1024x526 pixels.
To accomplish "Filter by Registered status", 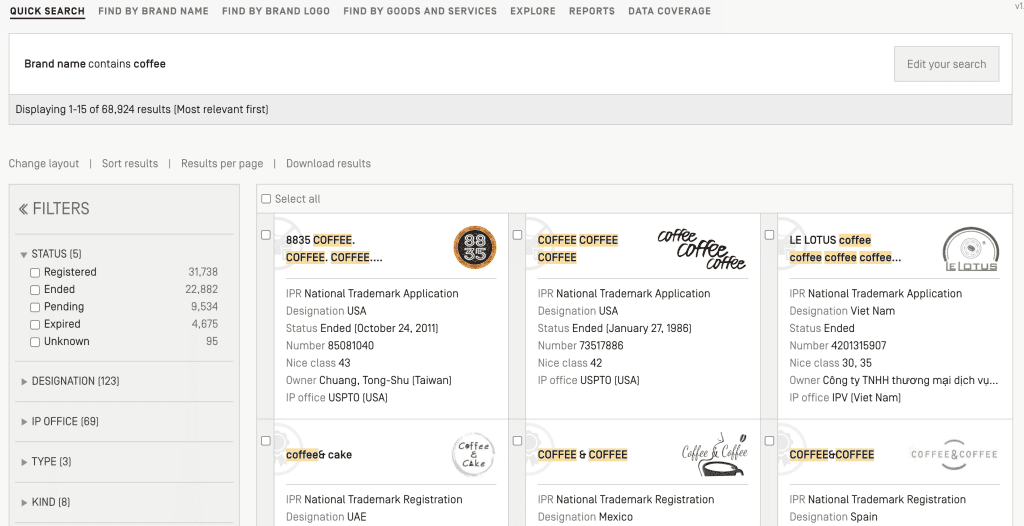I will 35,272.
